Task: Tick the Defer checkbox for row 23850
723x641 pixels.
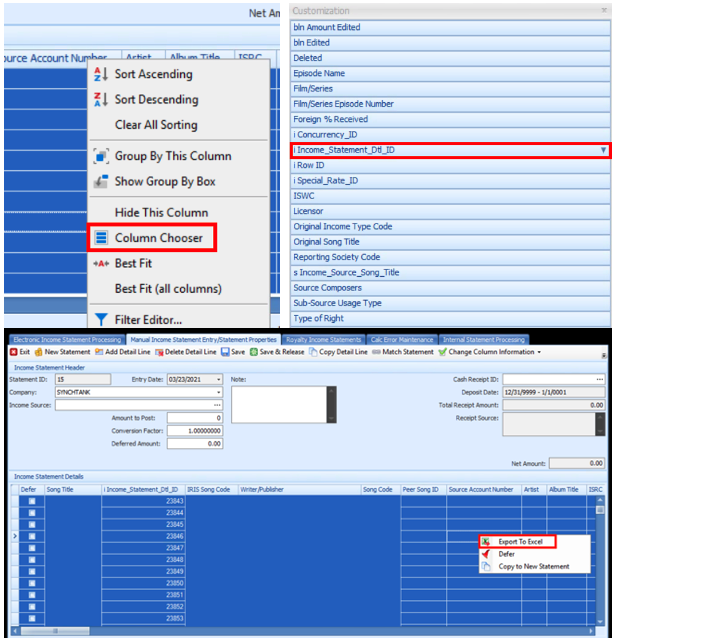Action: coord(31,583)
